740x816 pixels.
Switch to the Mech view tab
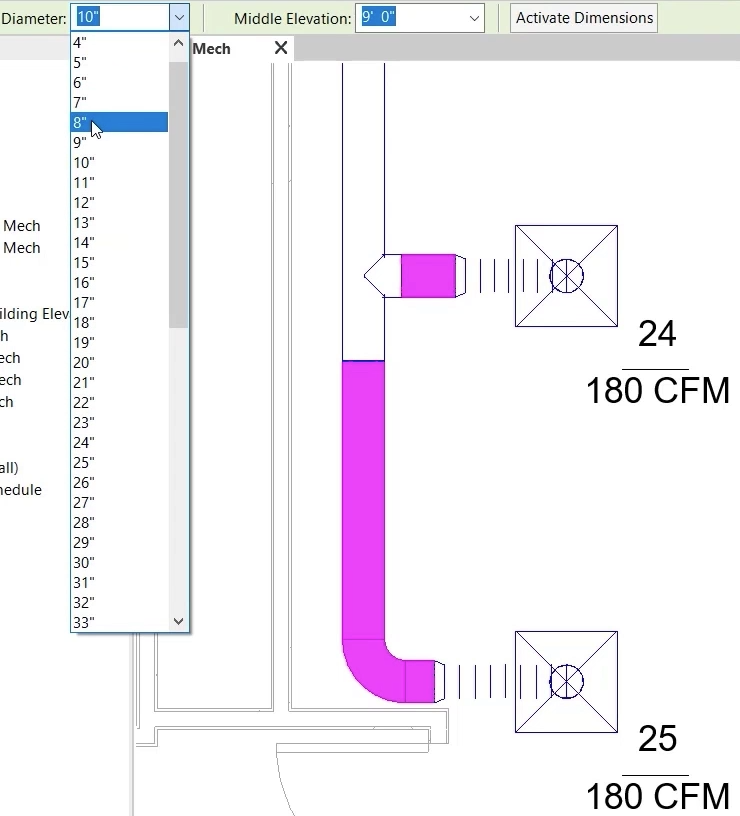pos(211,49)
